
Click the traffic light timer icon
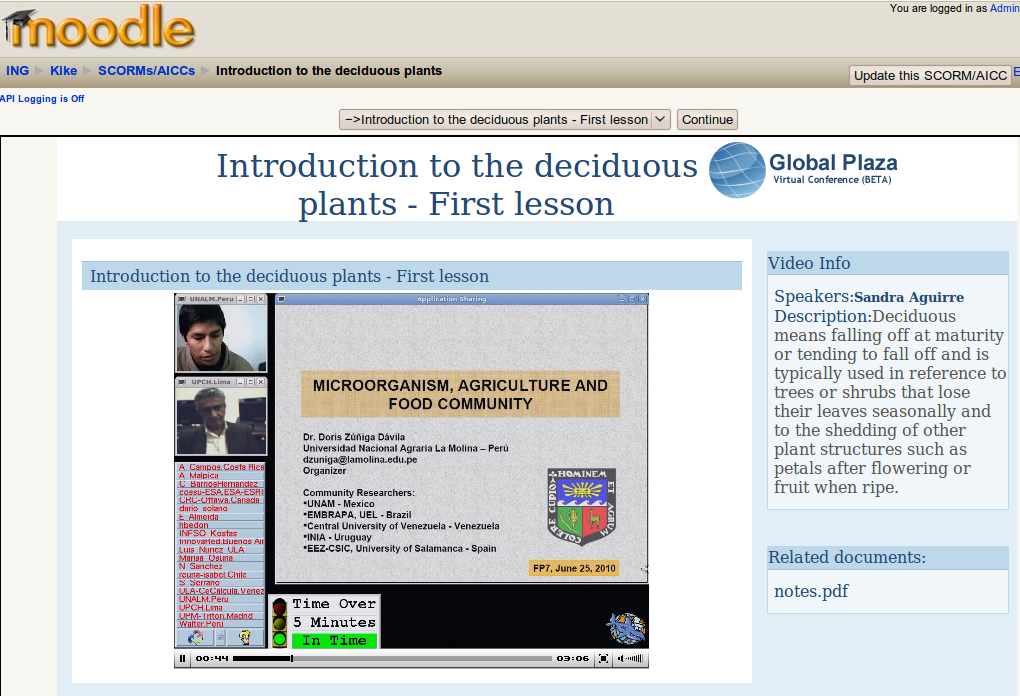pos(279,622)
